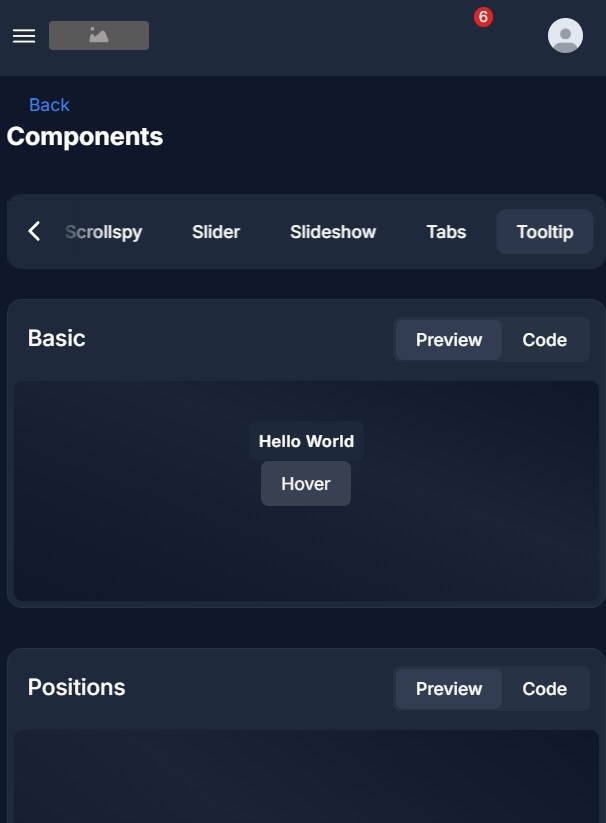Click the Positions section title
The image size is (606, 823).
[x=77, y=687]
